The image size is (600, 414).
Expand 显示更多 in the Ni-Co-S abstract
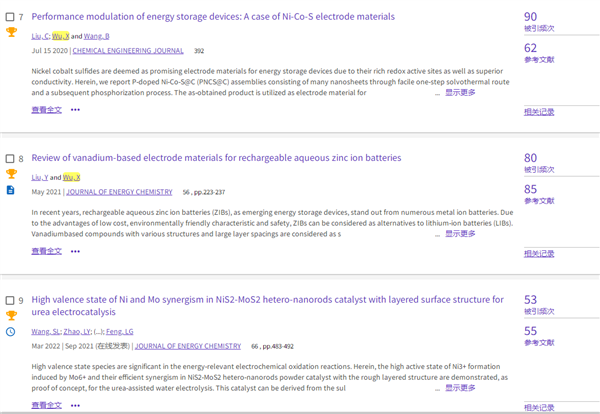460,92
